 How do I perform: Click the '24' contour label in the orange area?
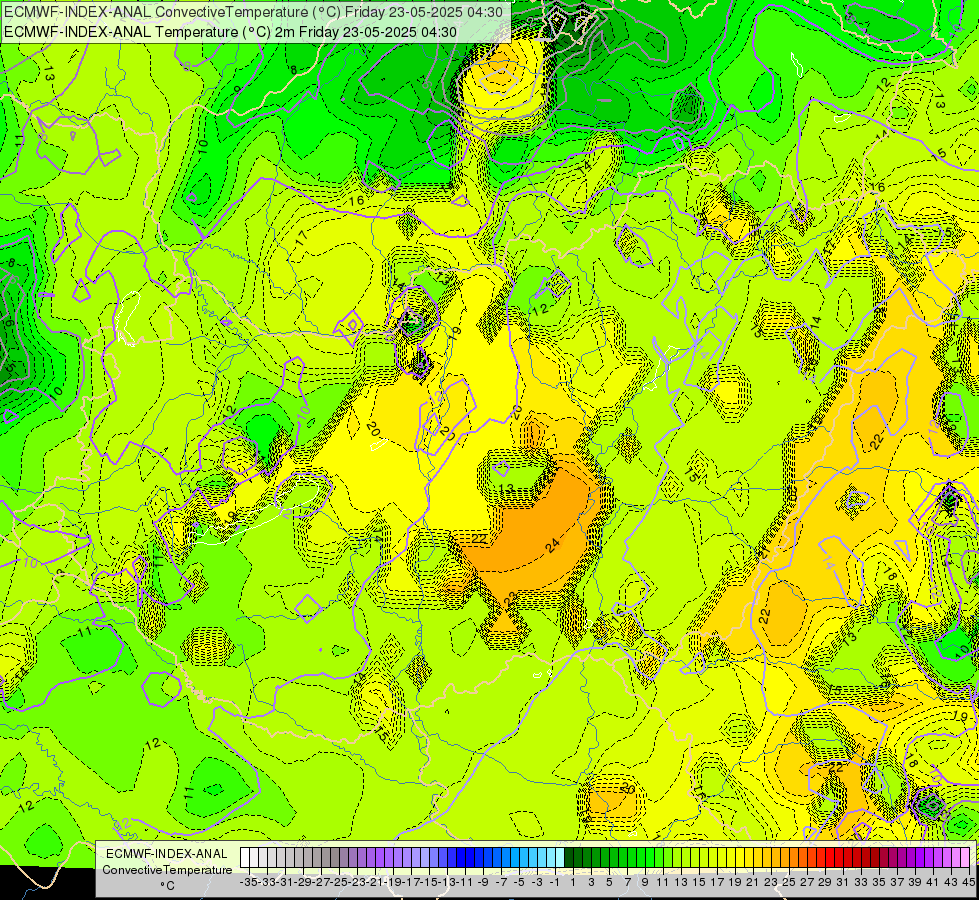(x=553, y=546)
